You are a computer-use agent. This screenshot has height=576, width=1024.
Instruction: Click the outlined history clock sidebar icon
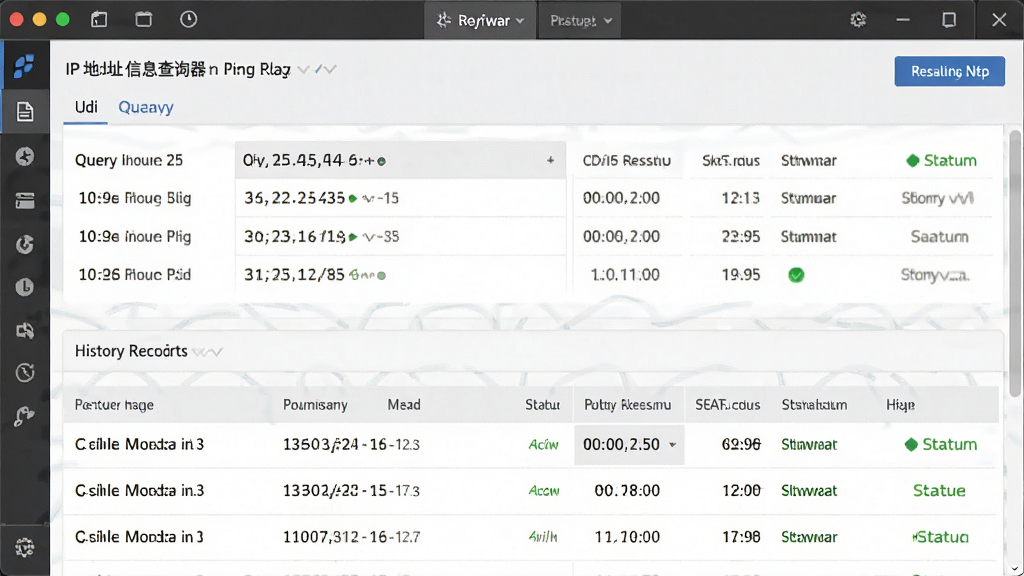(25, 373)
